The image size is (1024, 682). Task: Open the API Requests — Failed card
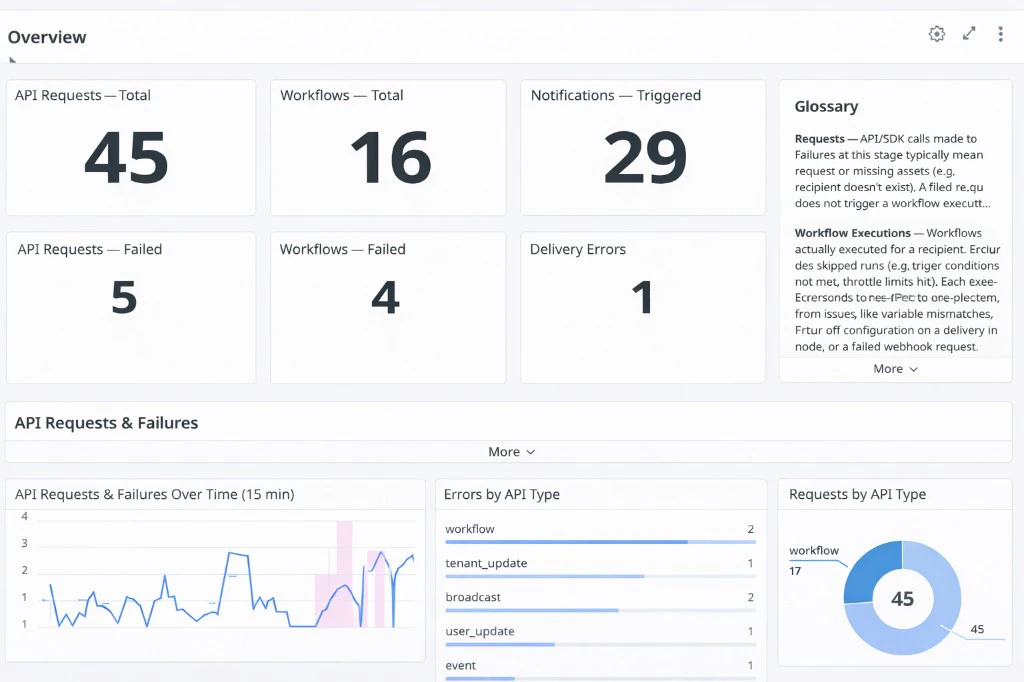[x=131, y=308]
